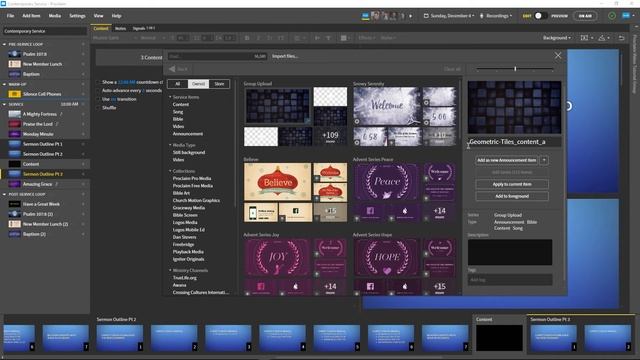Open the Settings menu

(77, 16)
